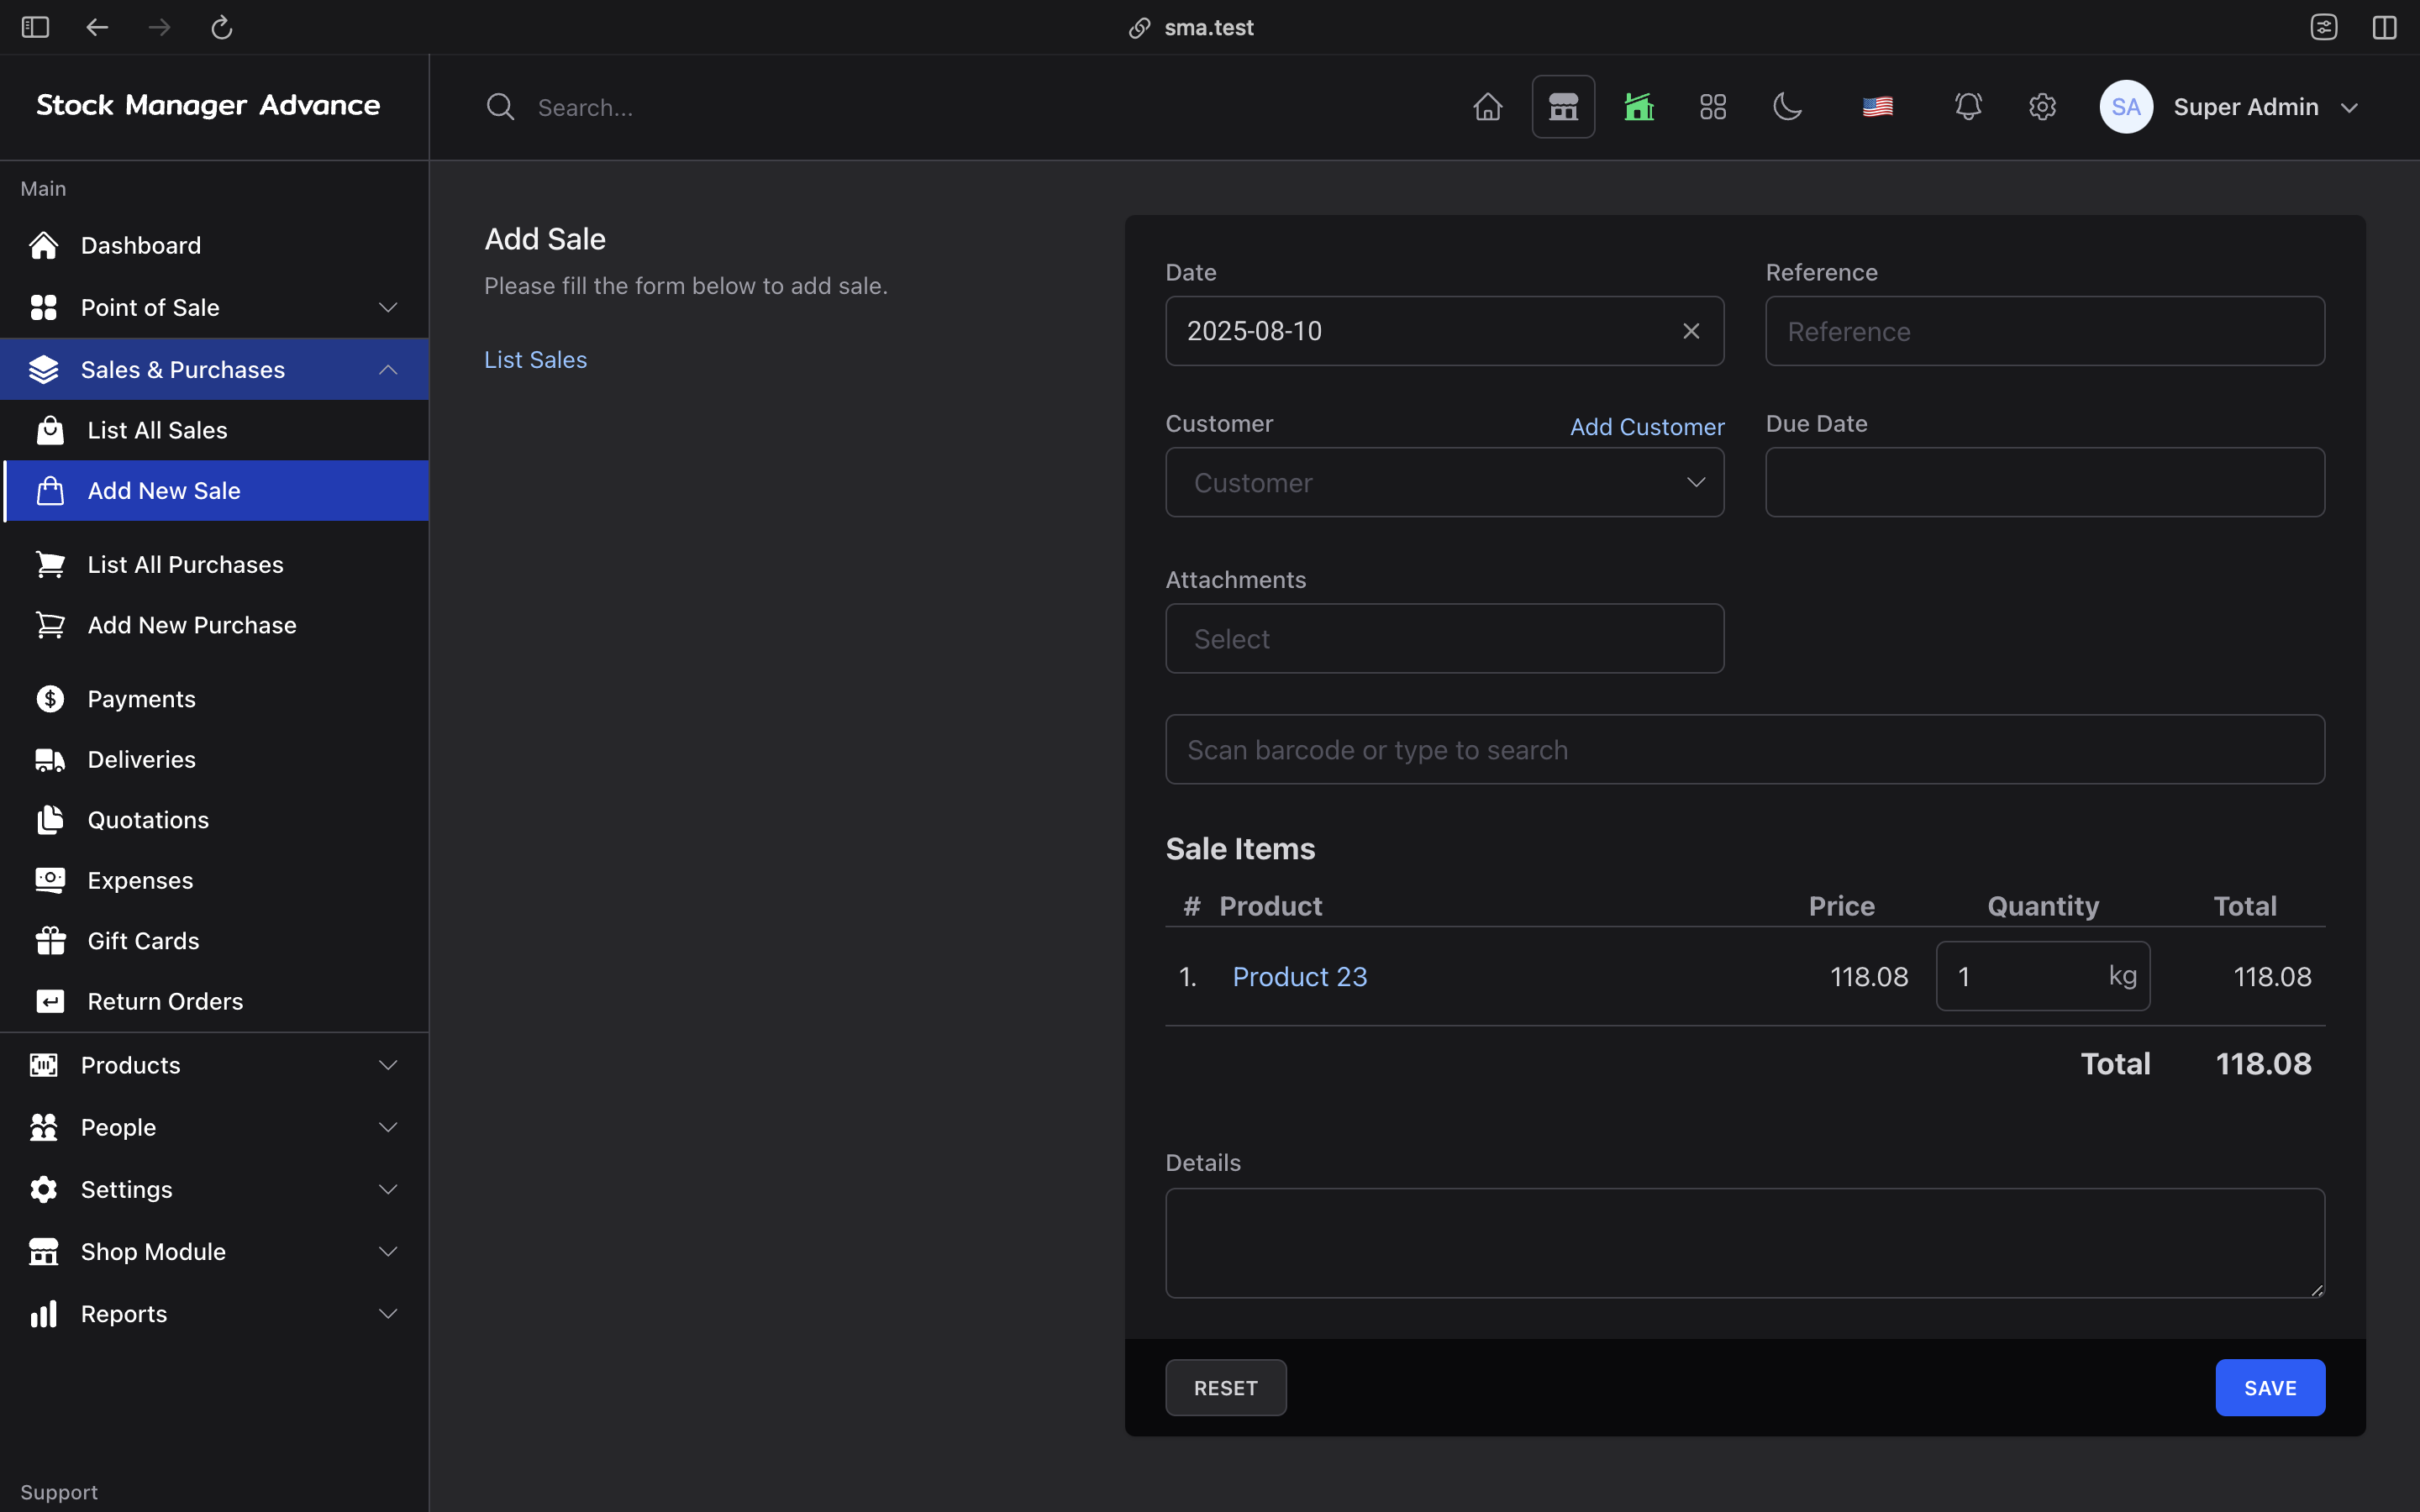The image size is (2420, 1512).
Task: Click the 118.08 grand total value
Action: [2263, 1064]
